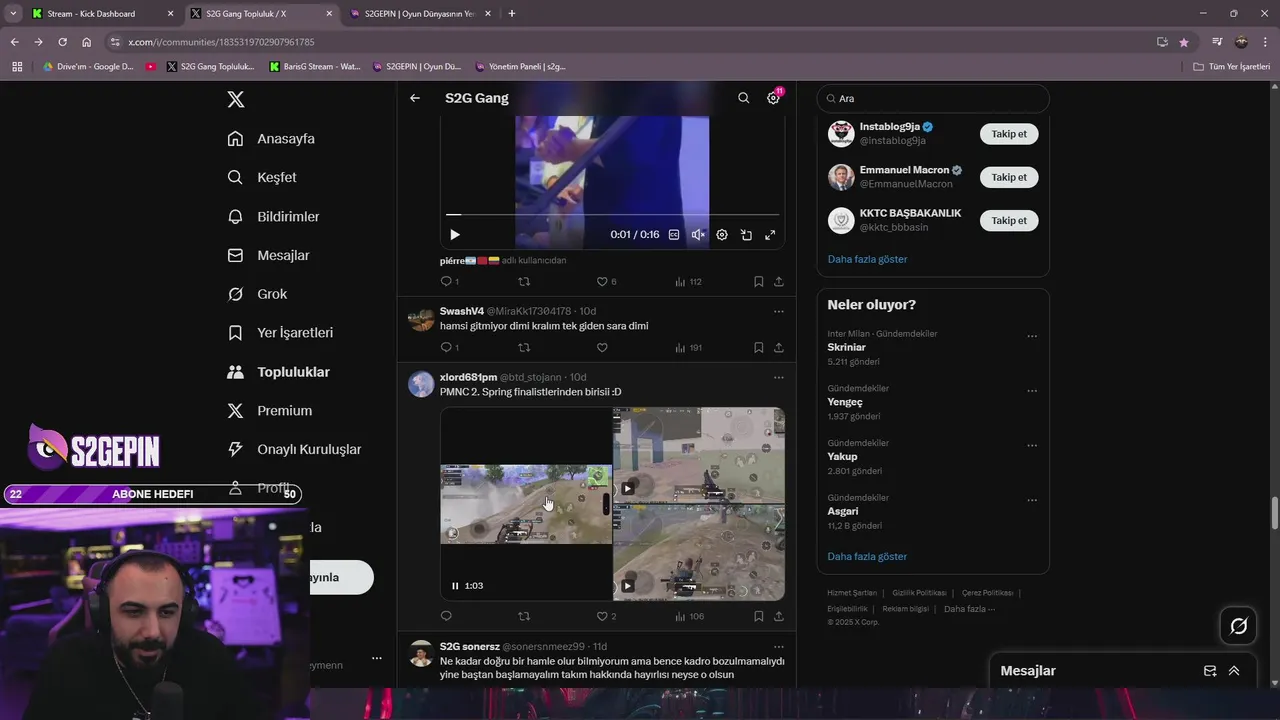
Task: Search within the S2G Gang community
Action: coord(743,98)
